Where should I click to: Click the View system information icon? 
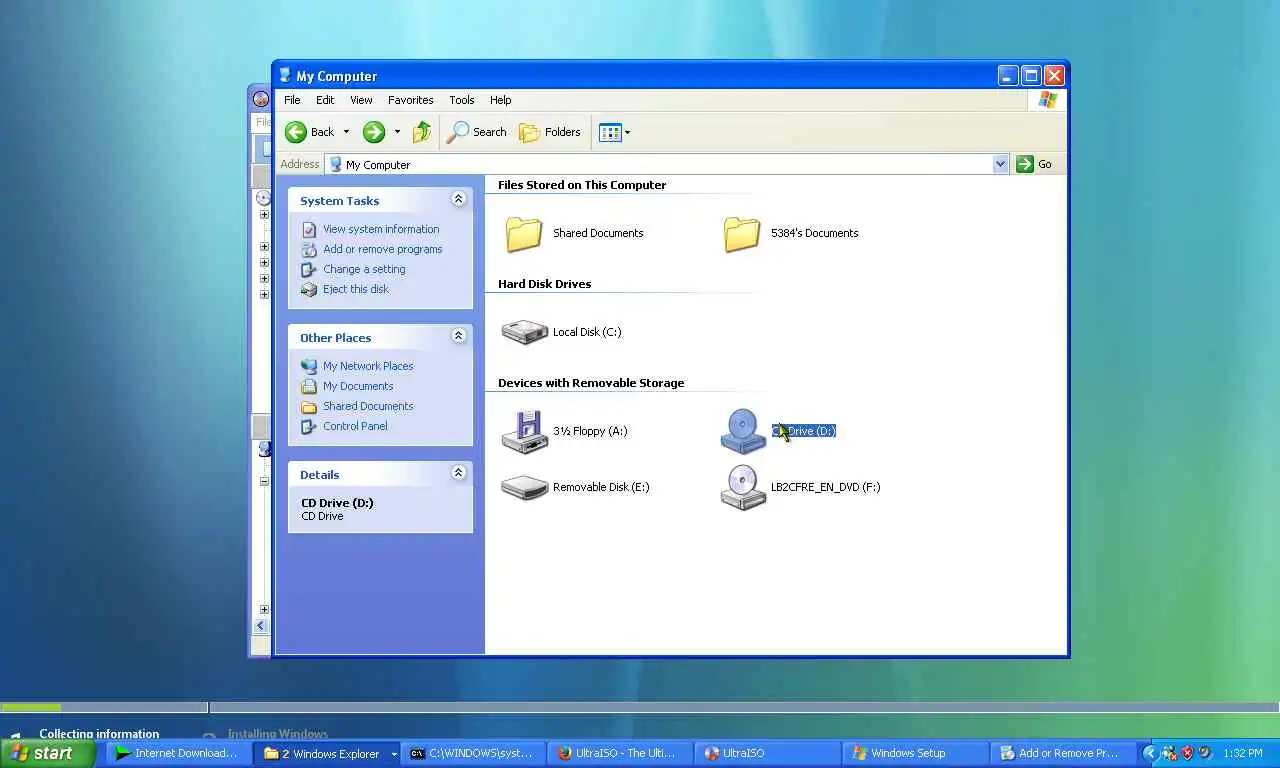pos(309,229)
